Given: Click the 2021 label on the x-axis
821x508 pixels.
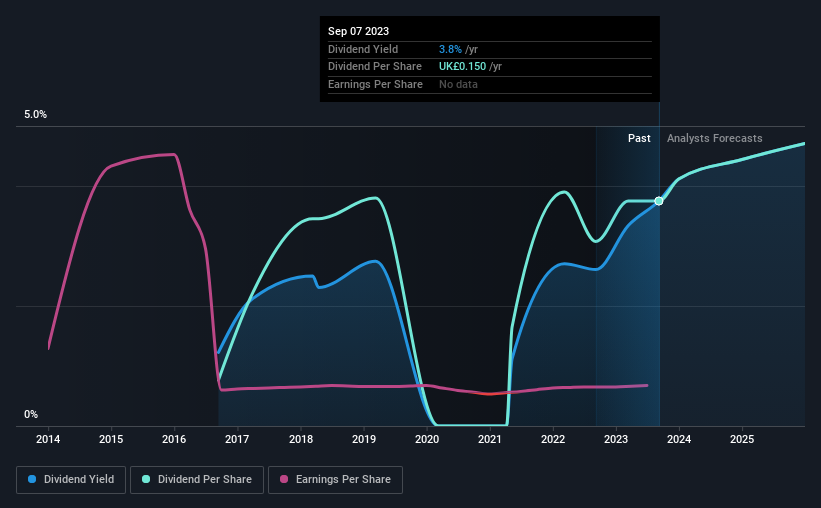Looking at the screenshot, I should click(490, 439).
